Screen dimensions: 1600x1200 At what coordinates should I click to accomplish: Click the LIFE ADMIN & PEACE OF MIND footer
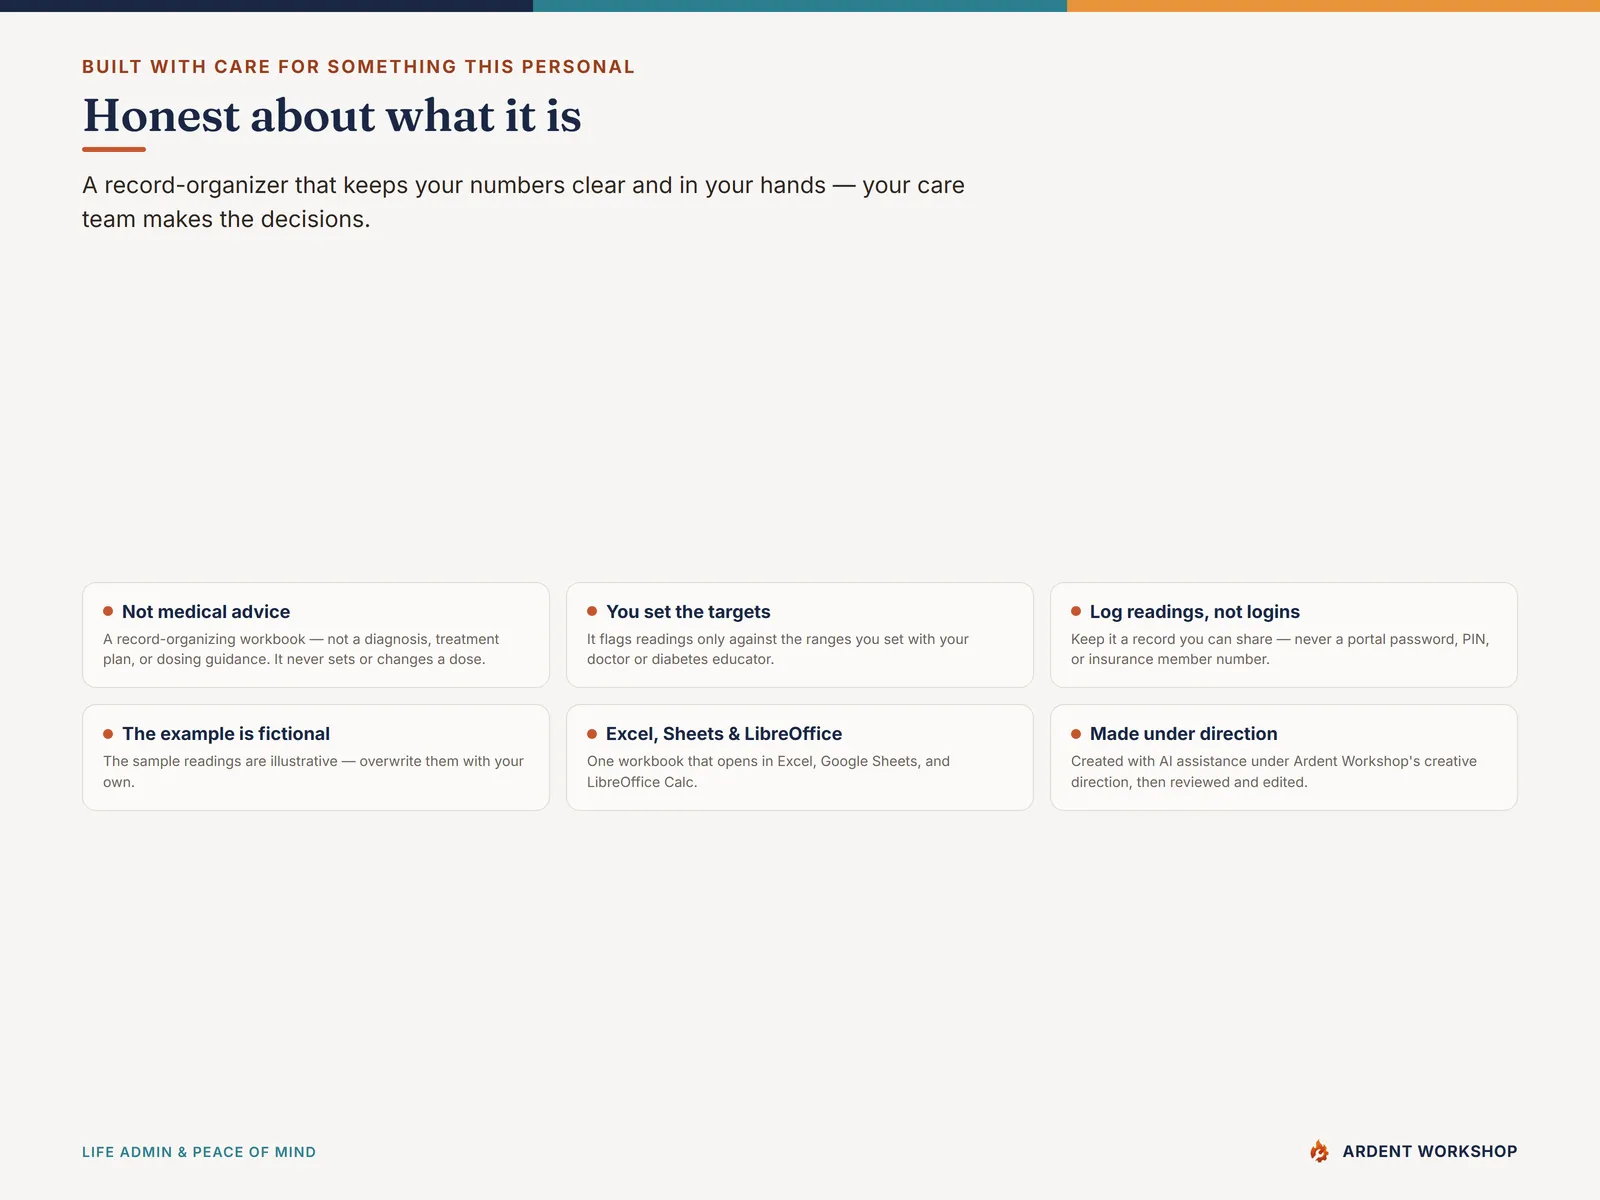pyautogui.click(x=199, y=1152)
